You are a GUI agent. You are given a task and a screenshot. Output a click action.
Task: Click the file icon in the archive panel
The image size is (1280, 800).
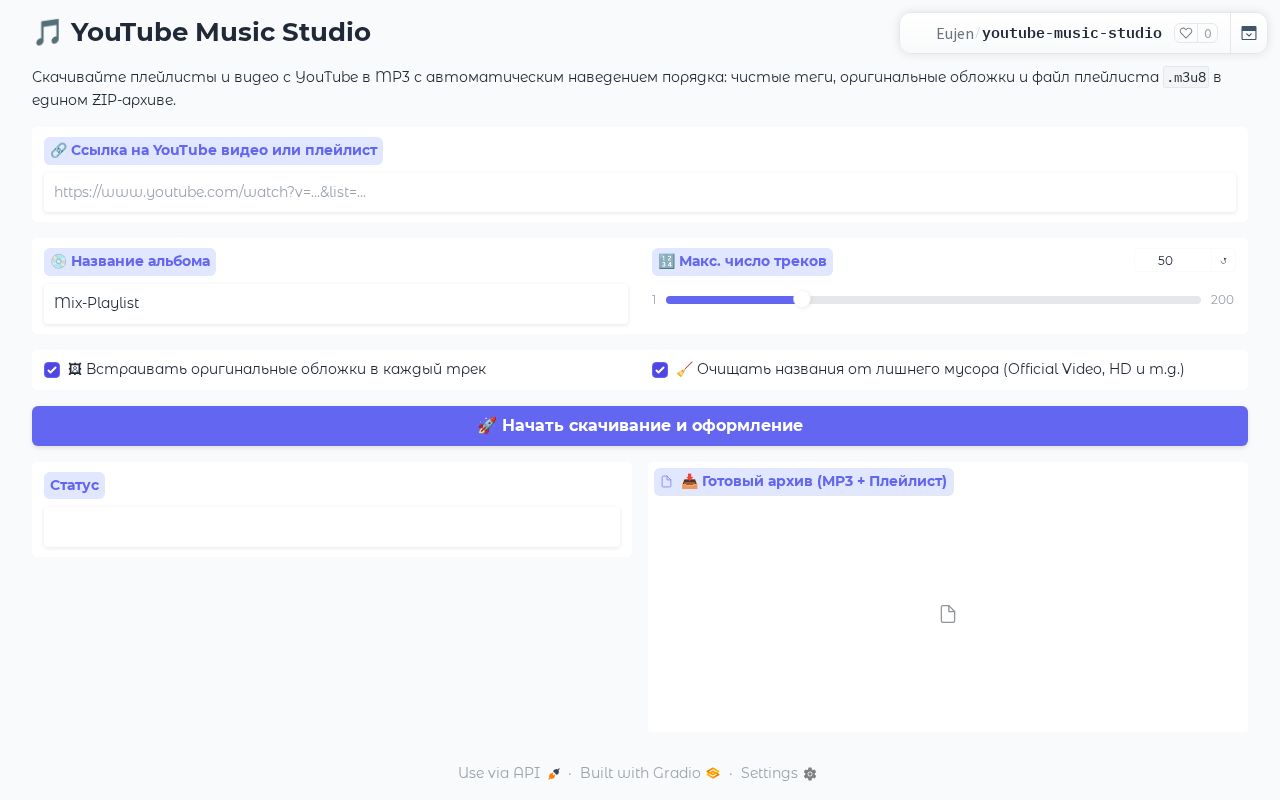[948, 614]
